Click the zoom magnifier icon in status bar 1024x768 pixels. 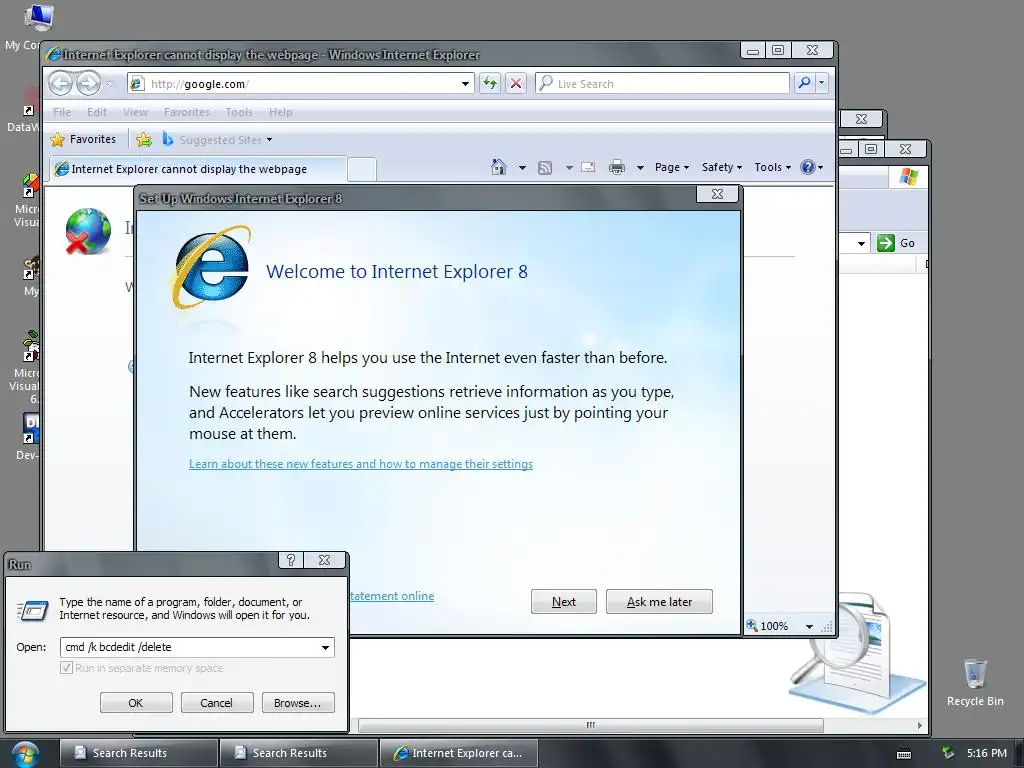(752, 625)
